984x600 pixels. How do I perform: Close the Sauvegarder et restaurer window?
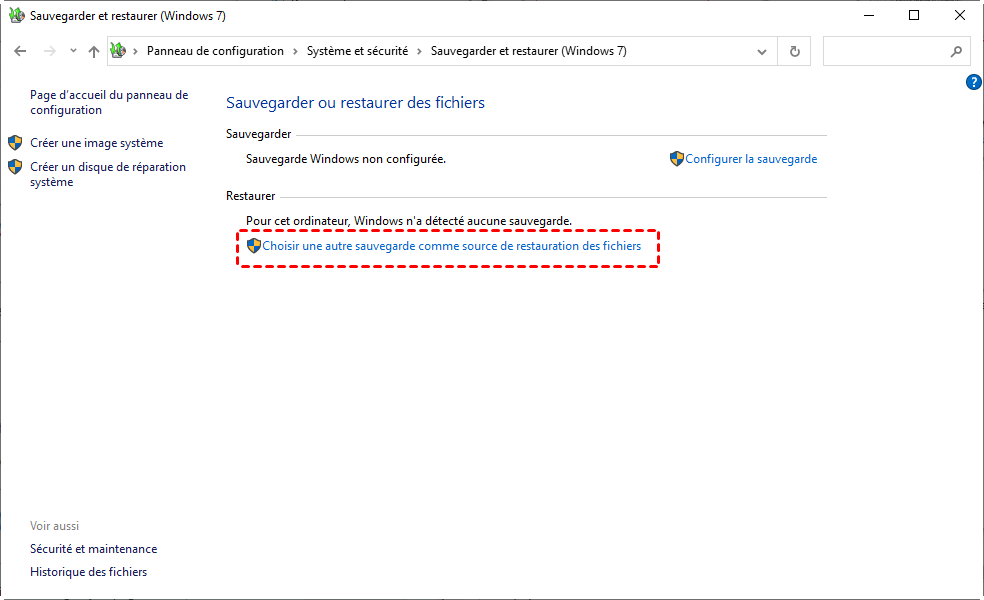point(960,16)
